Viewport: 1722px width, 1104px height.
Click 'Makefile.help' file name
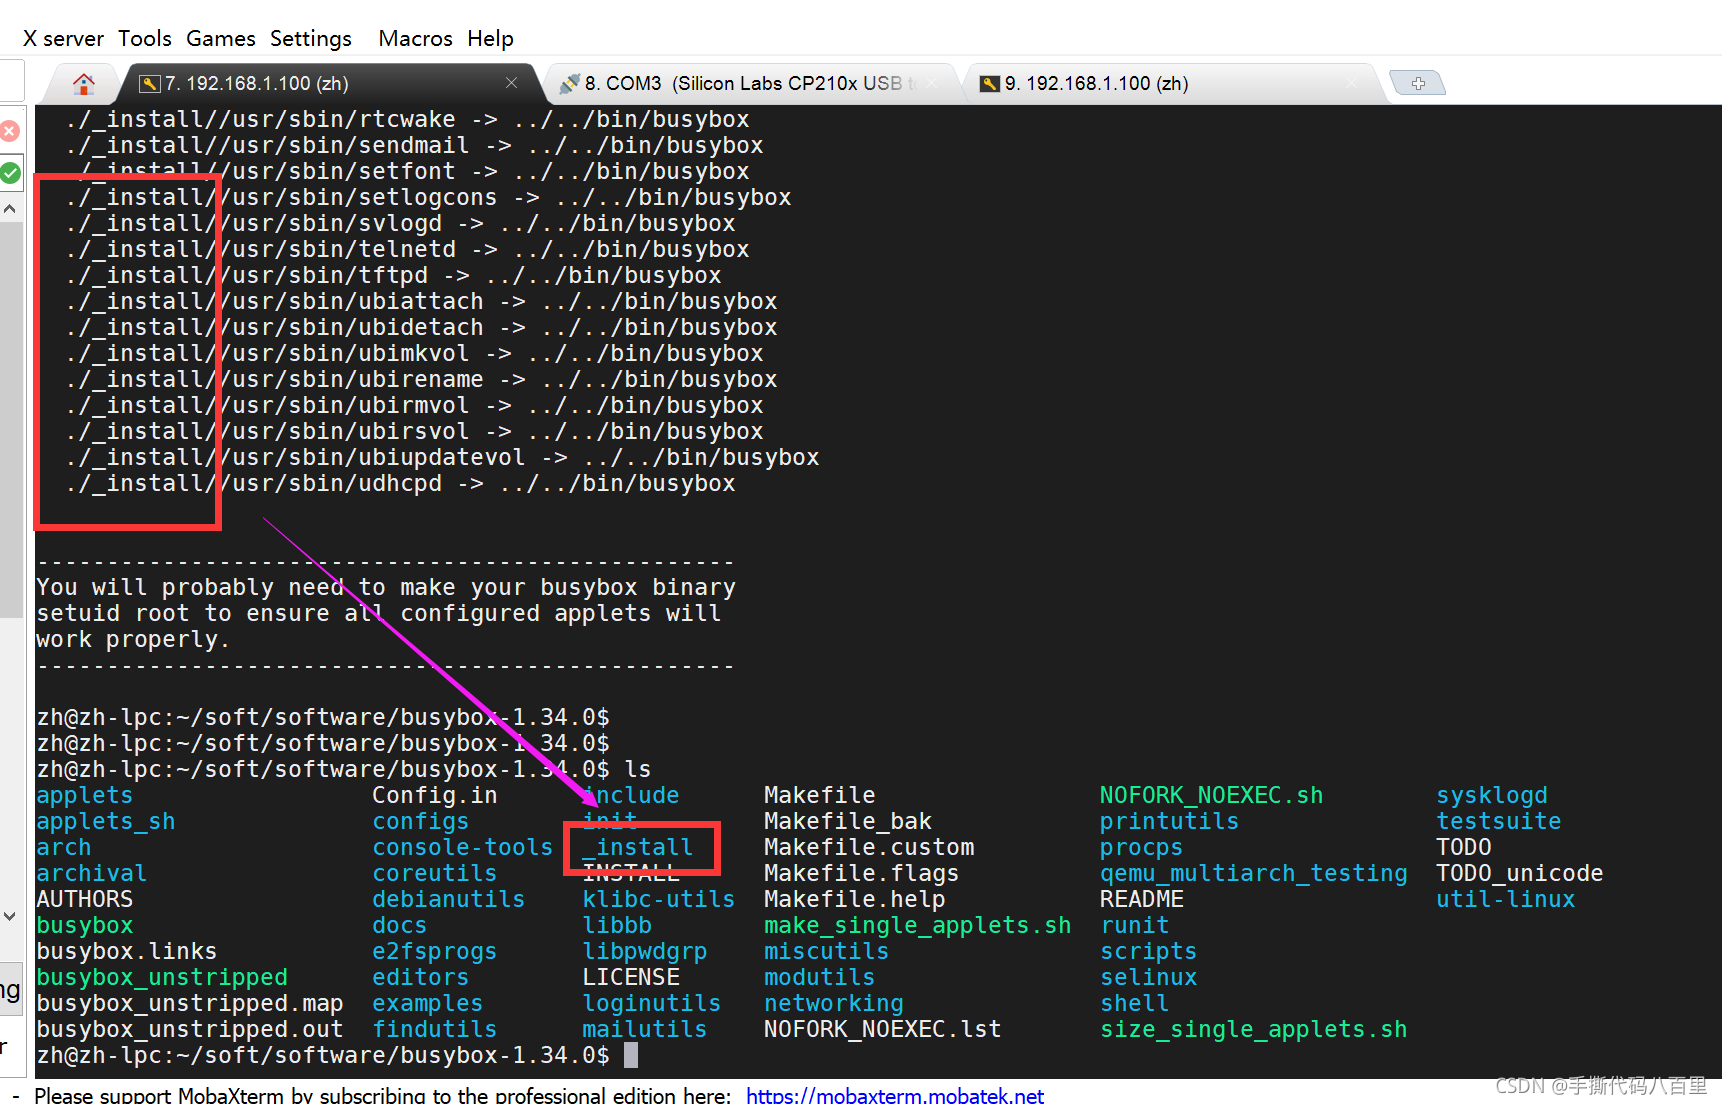click(854, 899)
